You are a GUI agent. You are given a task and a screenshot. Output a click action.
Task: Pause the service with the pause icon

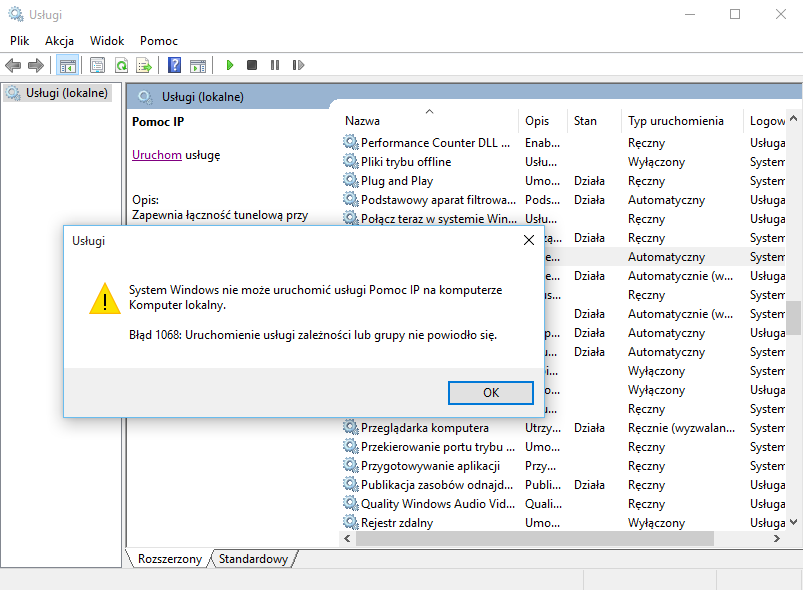(x=275, y=65)
